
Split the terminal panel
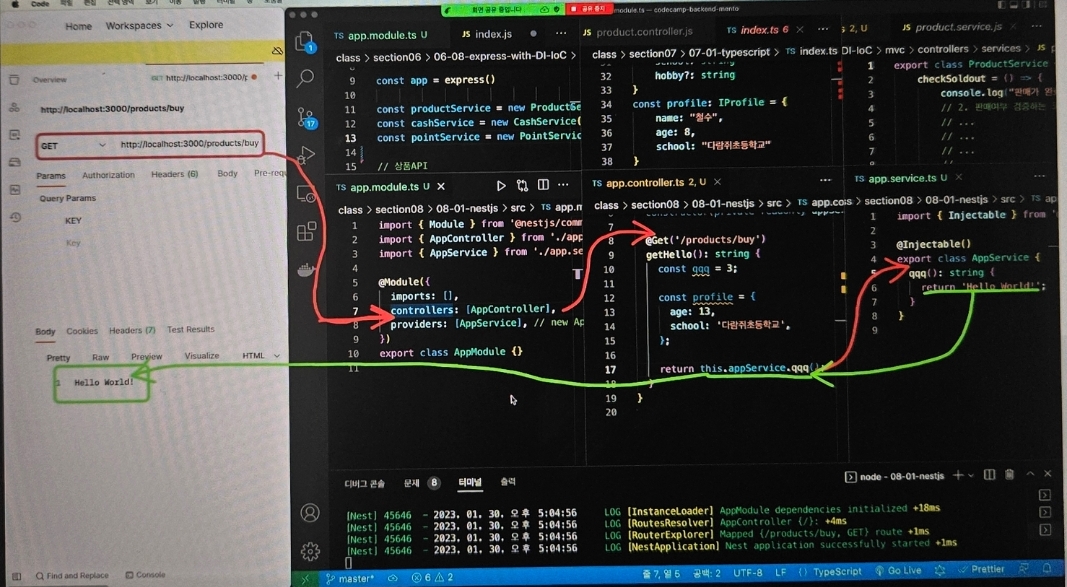click(x=990, y=475)
